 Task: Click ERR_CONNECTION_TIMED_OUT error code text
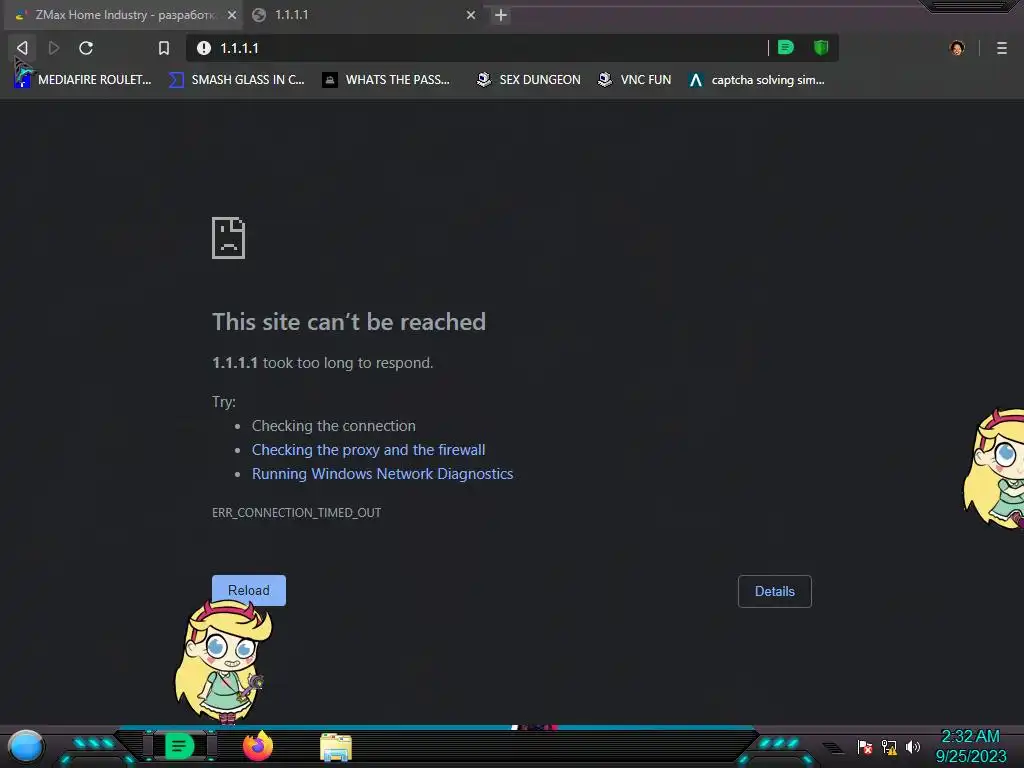coord(296,513)
